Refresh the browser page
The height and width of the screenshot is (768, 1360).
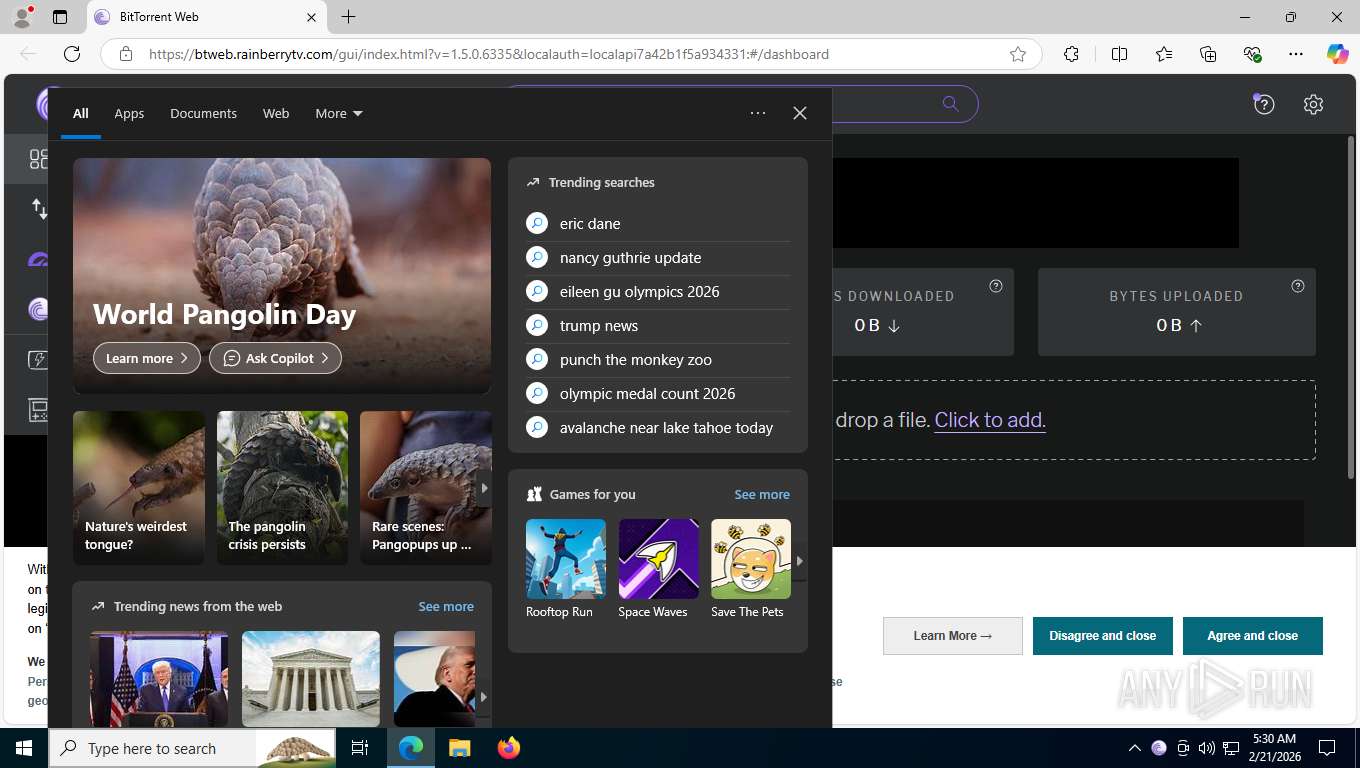click(x=72, y=54)
